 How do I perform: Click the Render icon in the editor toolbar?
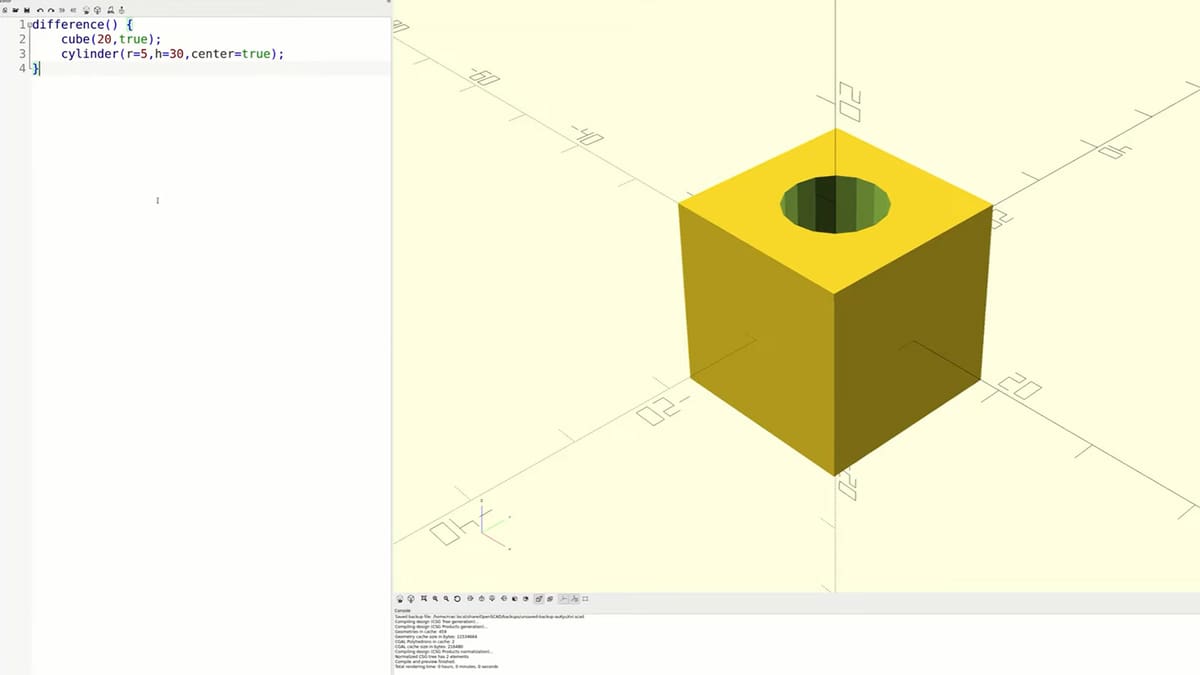(x=97, y=10)
